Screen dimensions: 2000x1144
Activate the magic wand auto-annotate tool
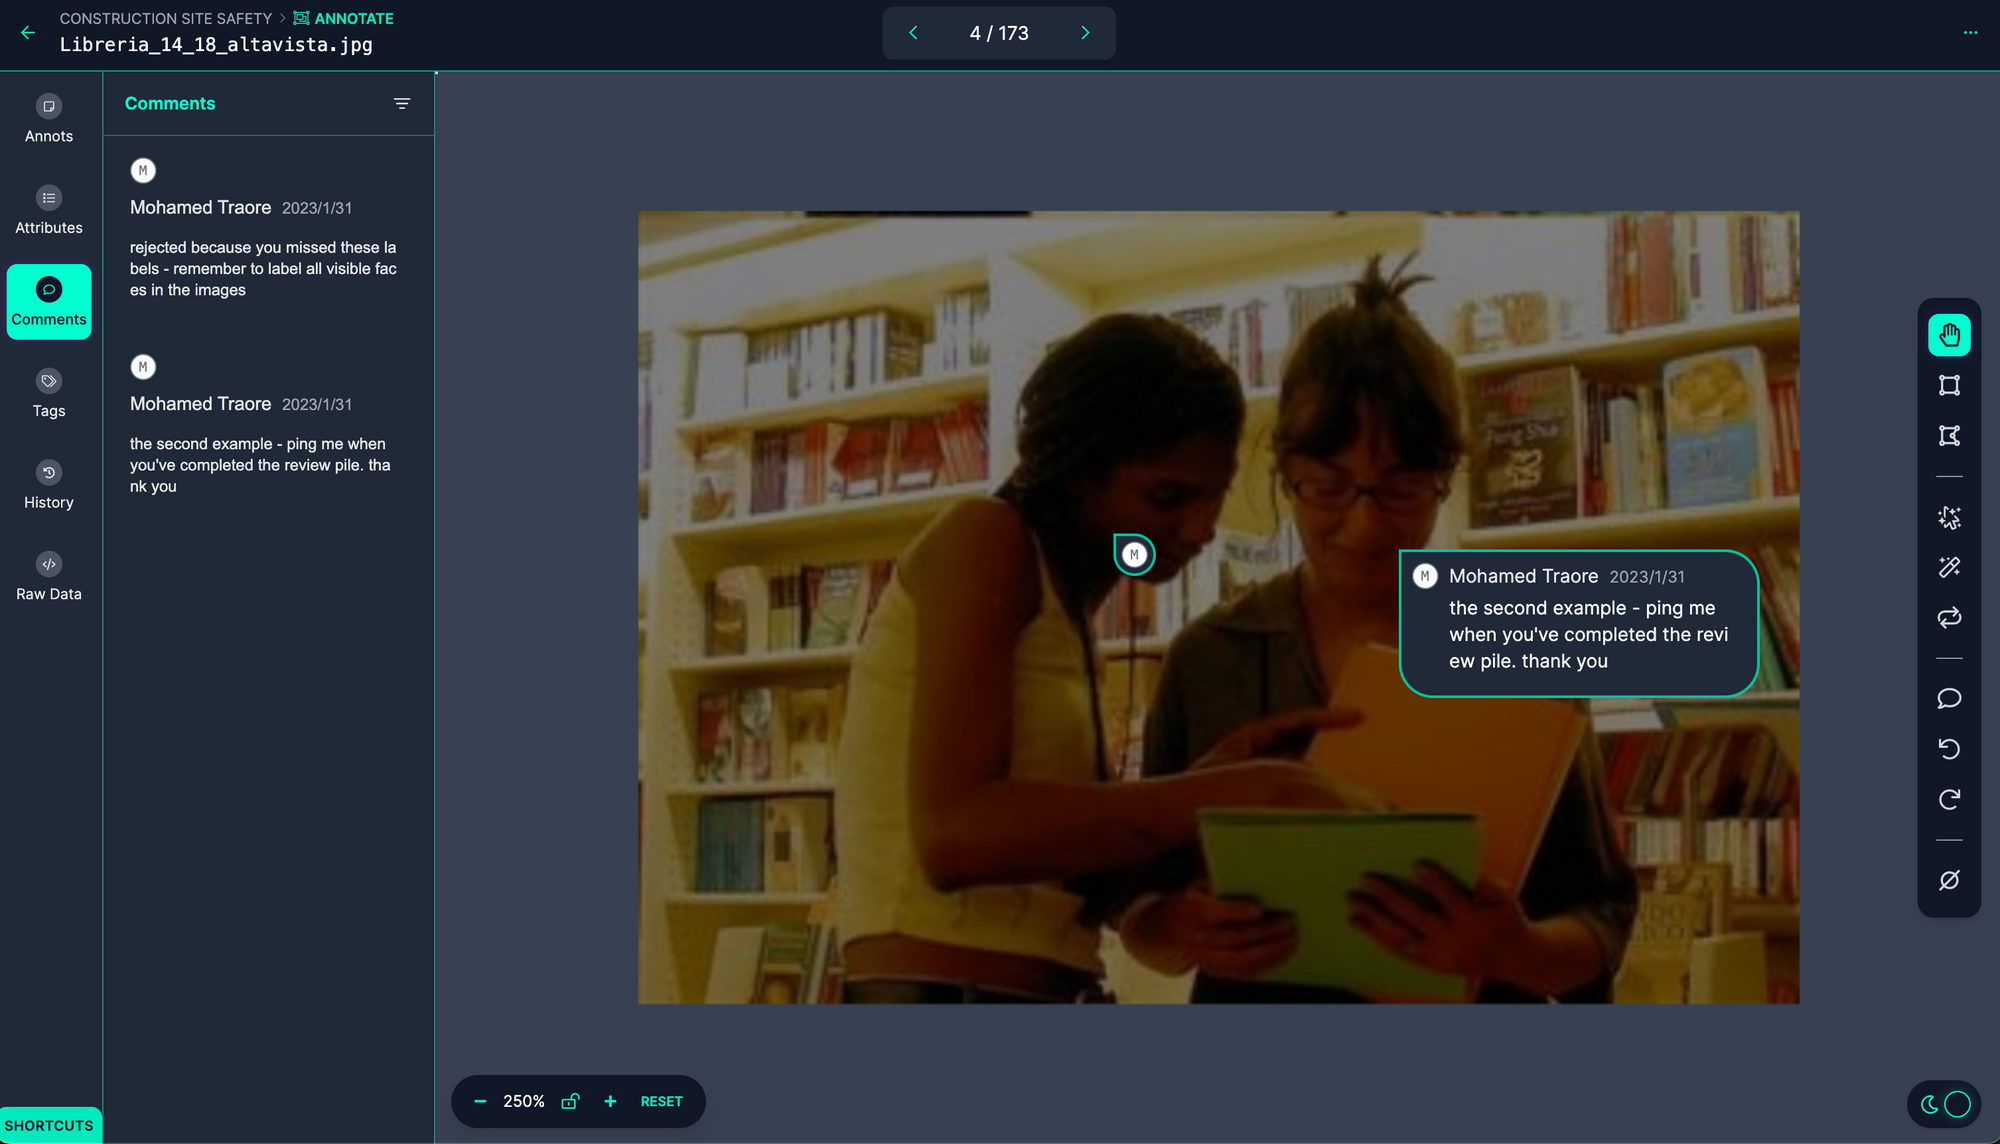1949,567
